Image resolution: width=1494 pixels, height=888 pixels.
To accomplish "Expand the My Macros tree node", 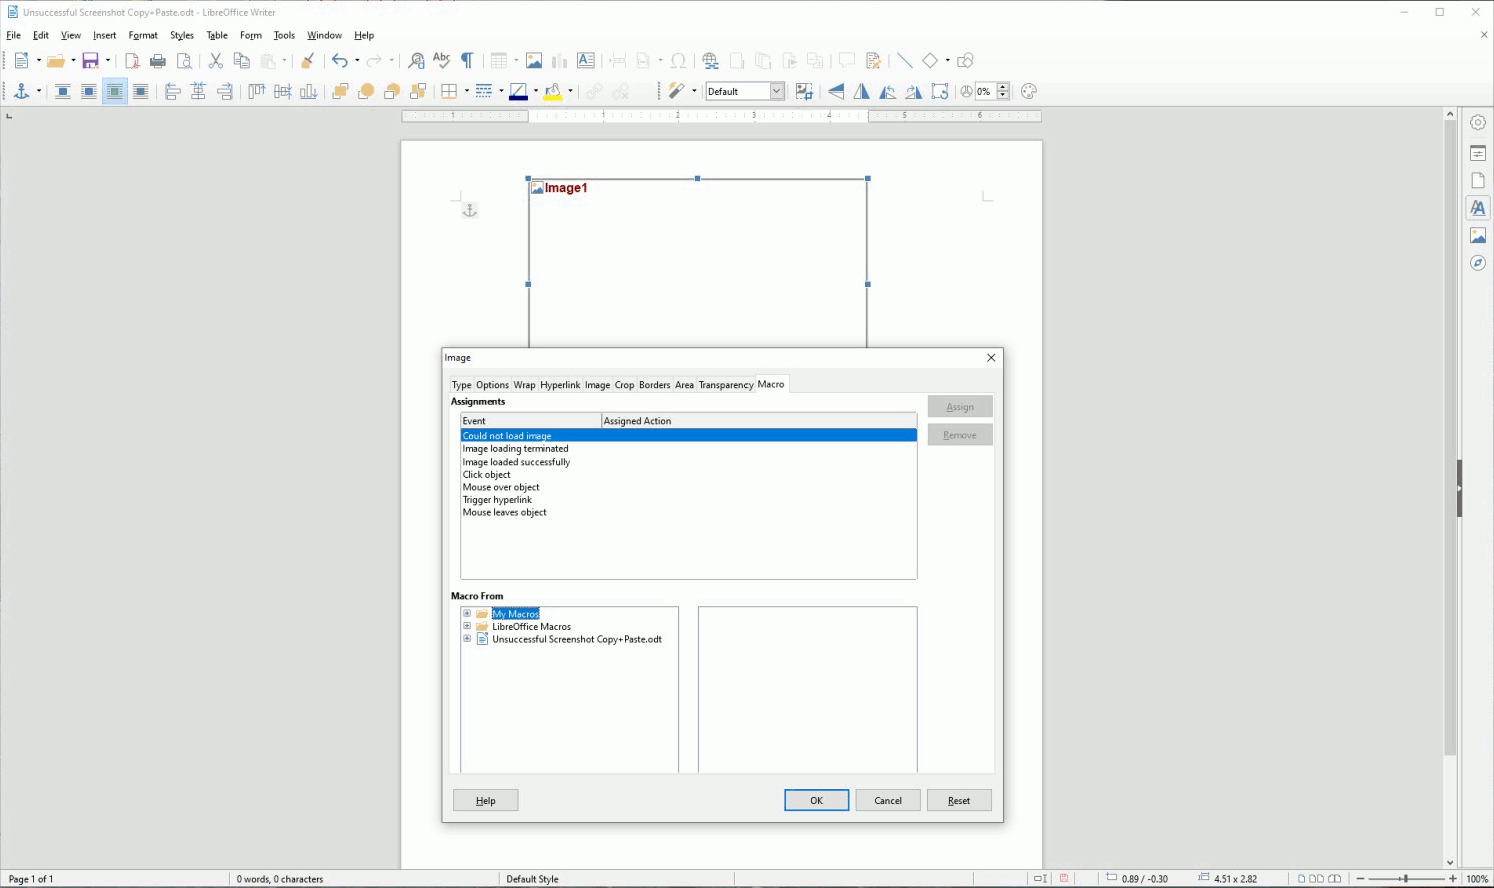I will point(467,614).
